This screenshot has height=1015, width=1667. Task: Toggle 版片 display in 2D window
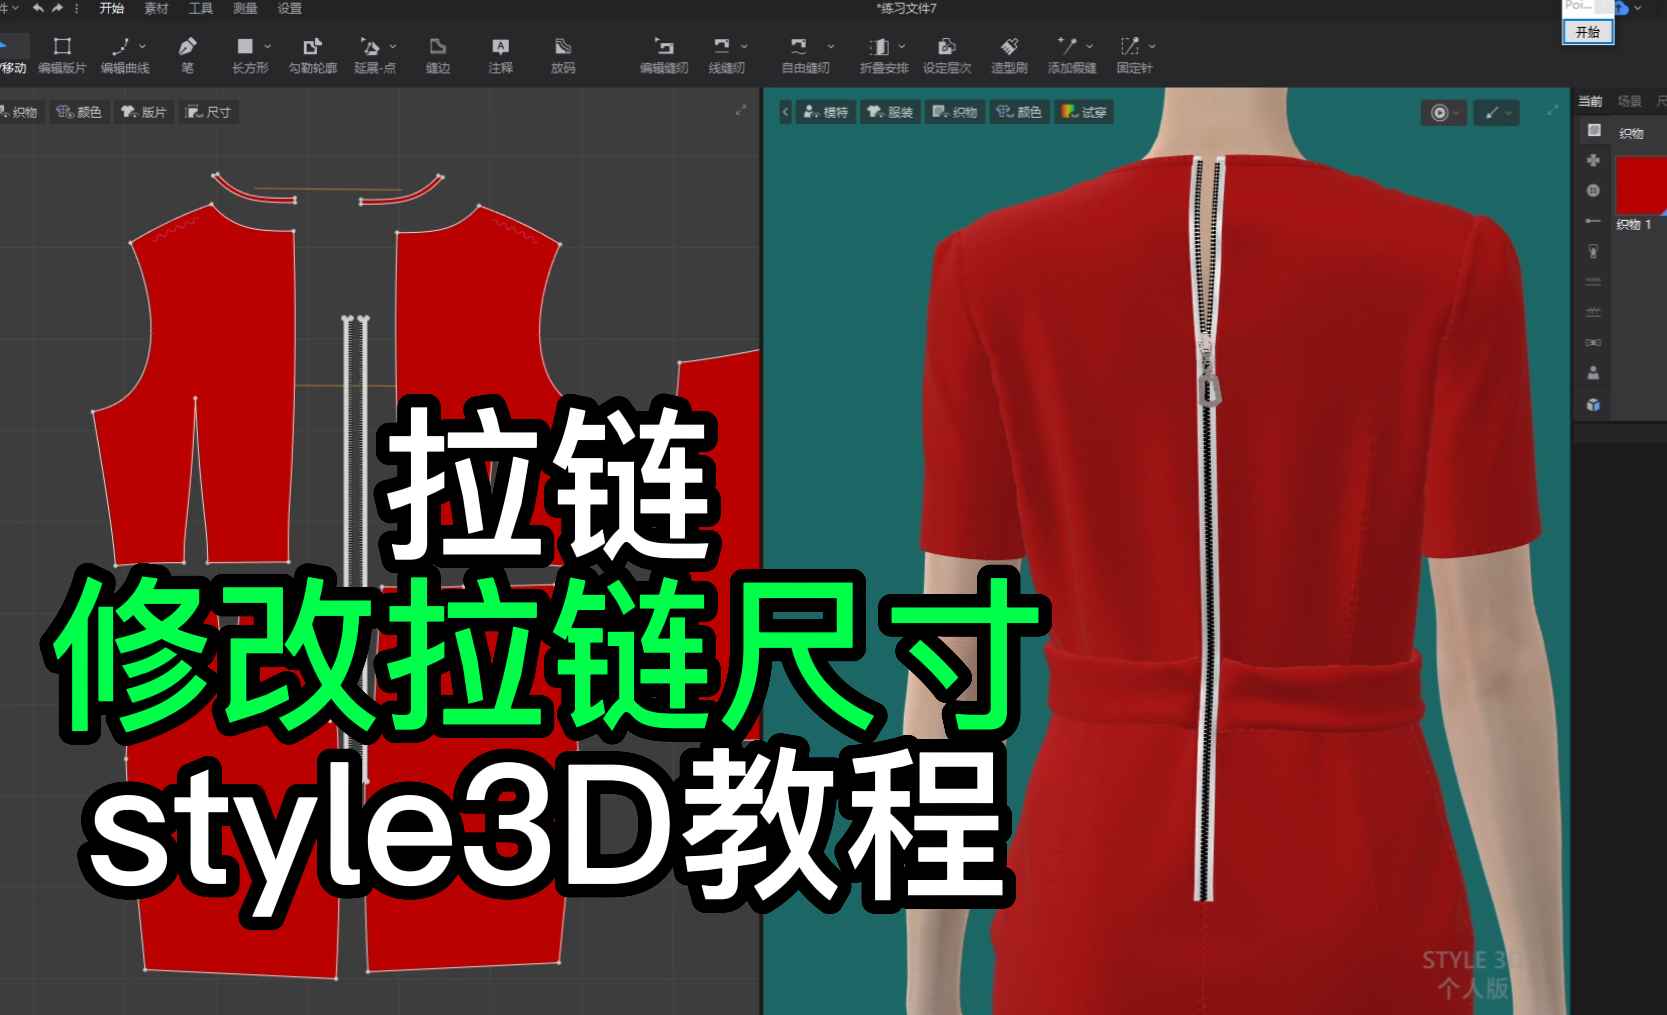144,112
